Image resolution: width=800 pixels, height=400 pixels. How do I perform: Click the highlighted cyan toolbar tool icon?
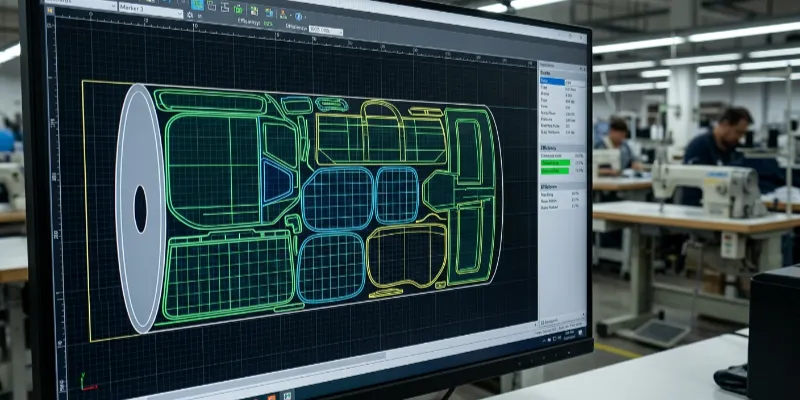[197, 6]
